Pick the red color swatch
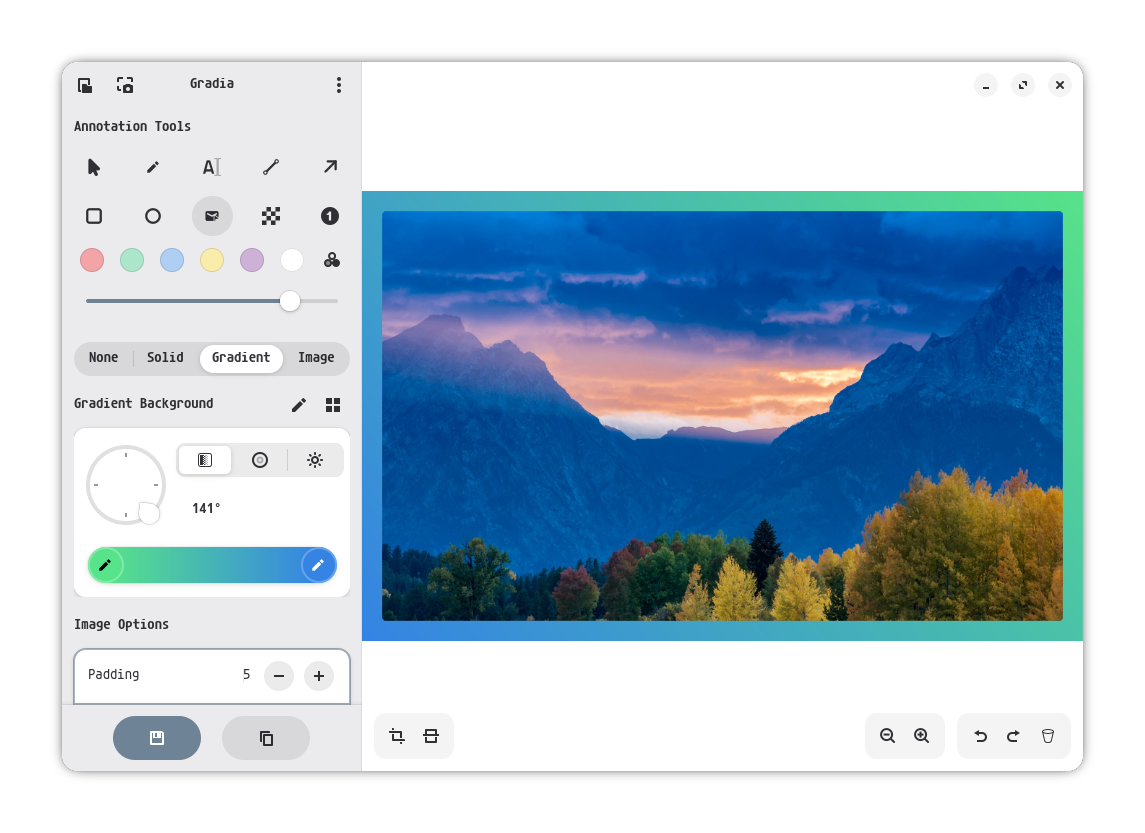 pos(92,260)
